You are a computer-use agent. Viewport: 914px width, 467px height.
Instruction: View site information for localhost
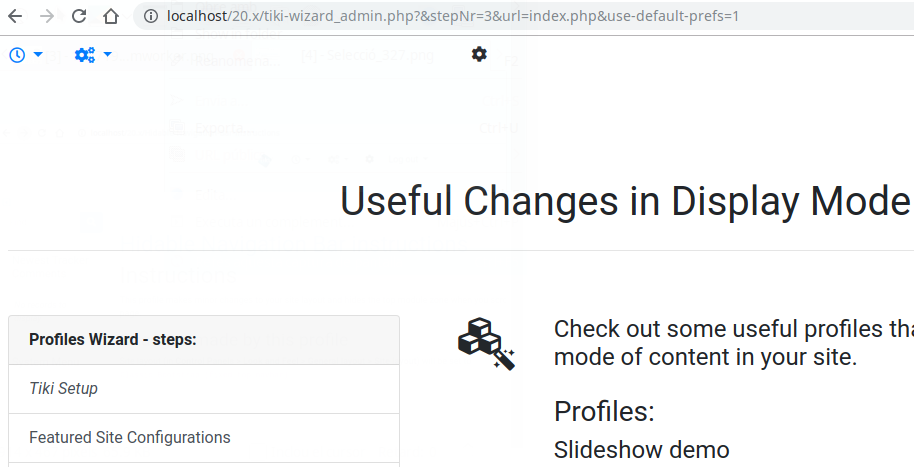[x=150, y=16]
